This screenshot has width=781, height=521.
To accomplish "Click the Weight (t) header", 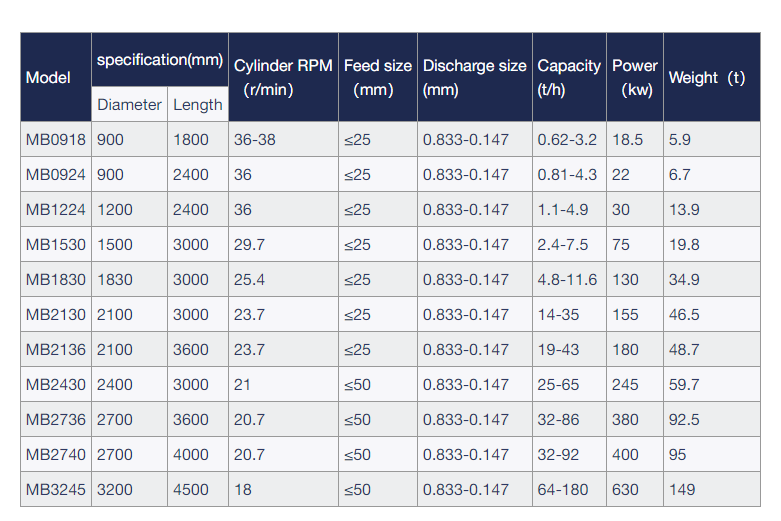I will (x=712, y=77).
